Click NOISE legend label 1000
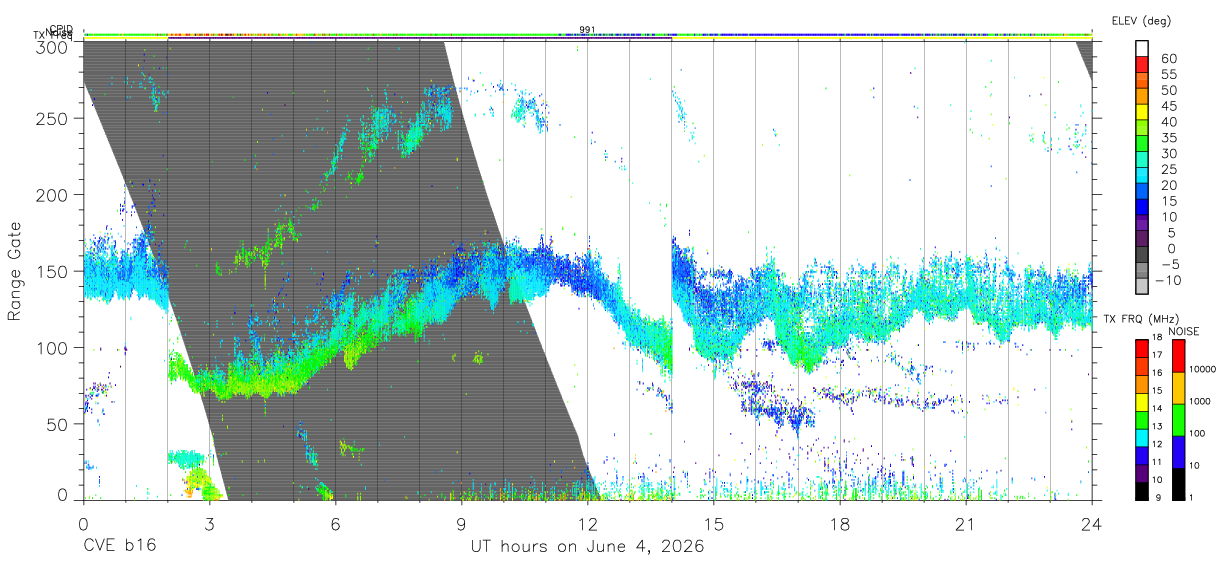This screenshot has height=567, width=1228. tap(1201, 402)
